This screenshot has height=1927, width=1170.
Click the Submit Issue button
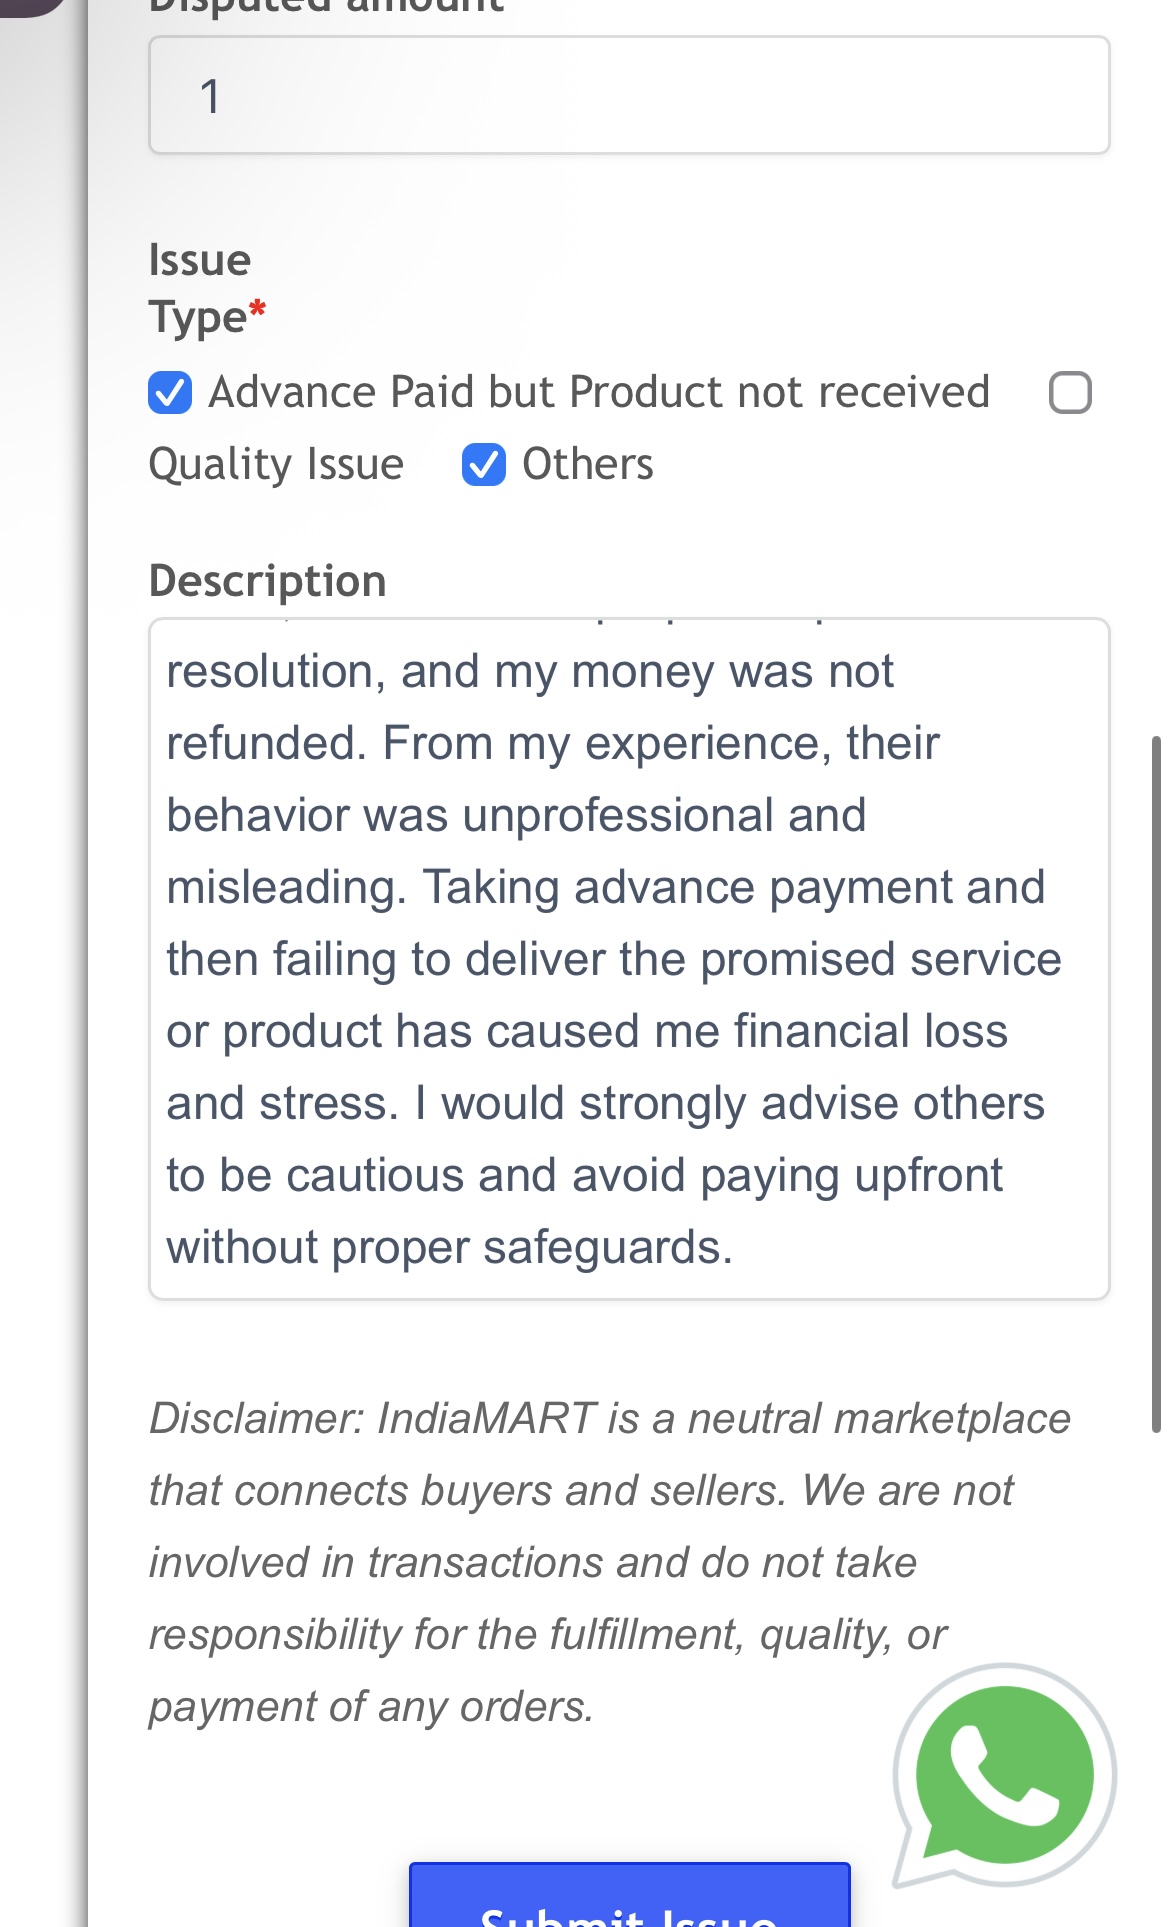(629, 1900)
